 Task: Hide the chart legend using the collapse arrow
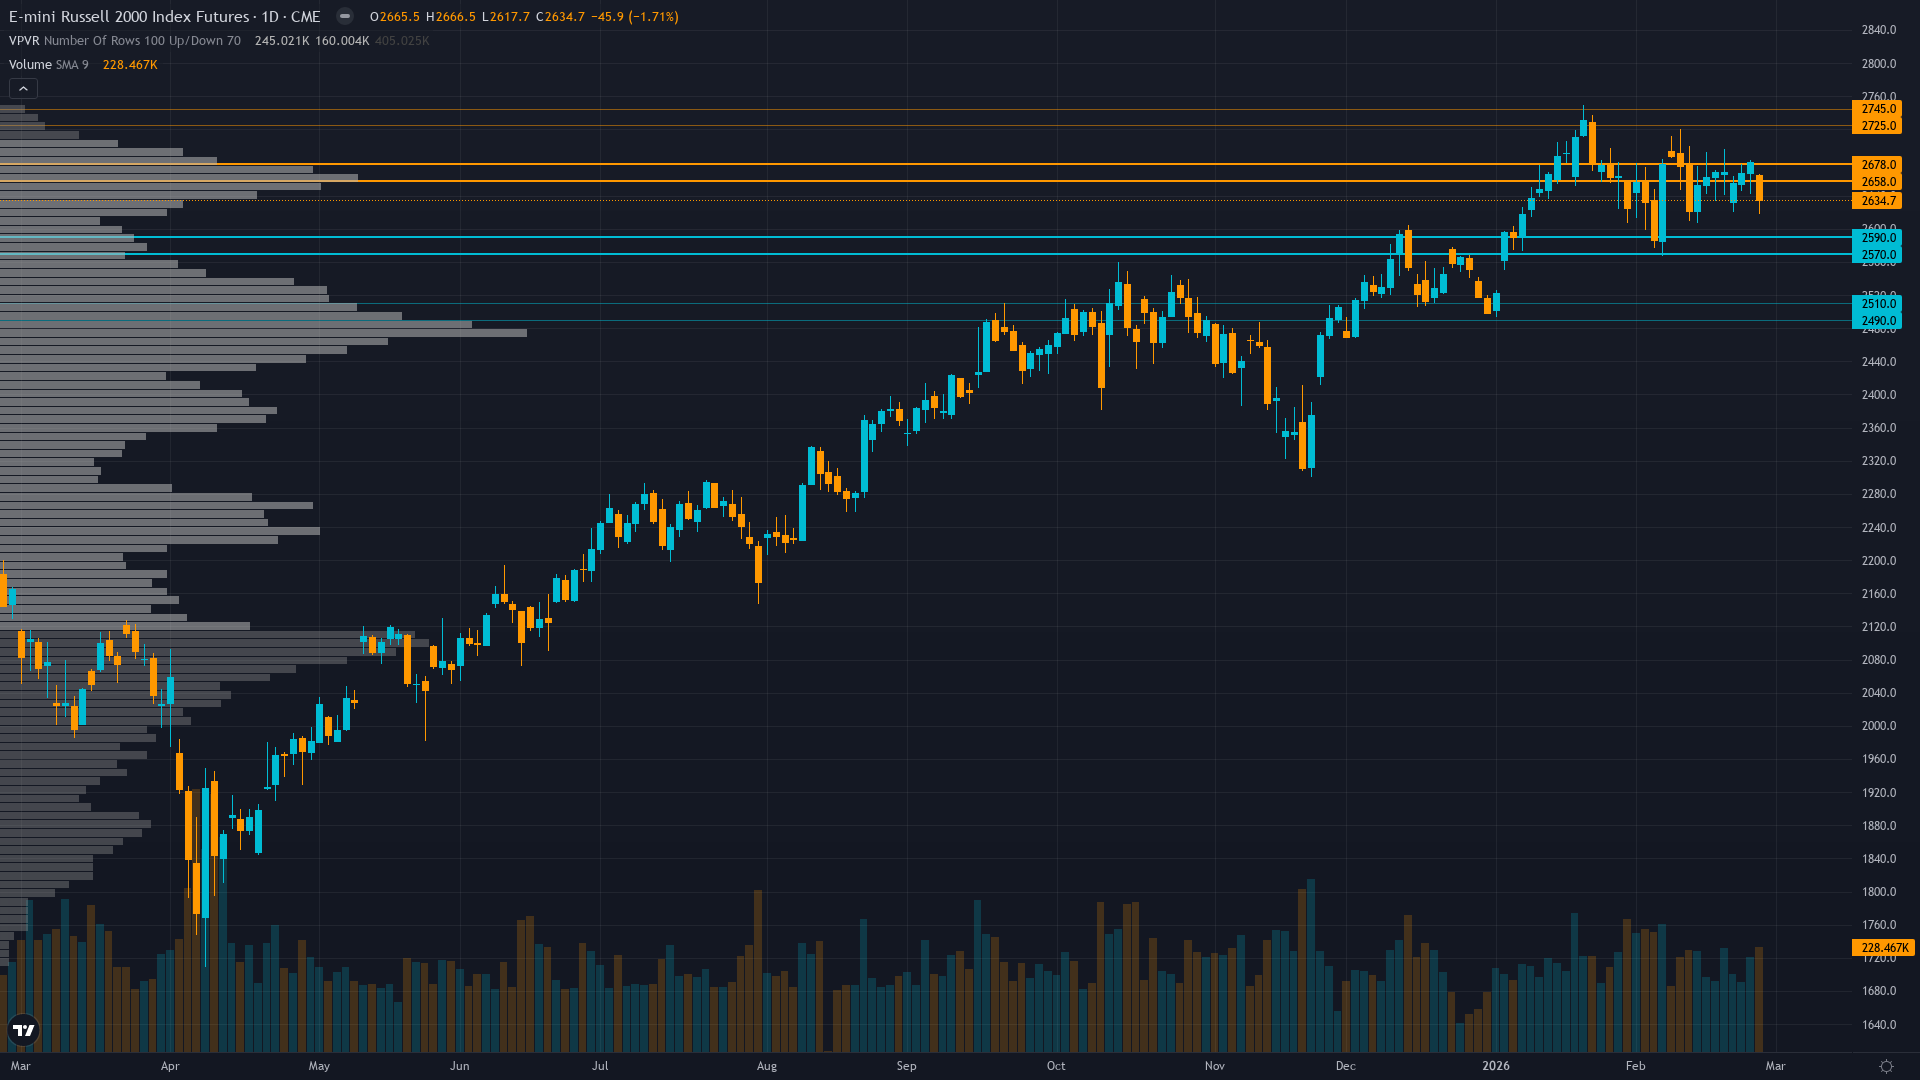(x=22, y=88)
